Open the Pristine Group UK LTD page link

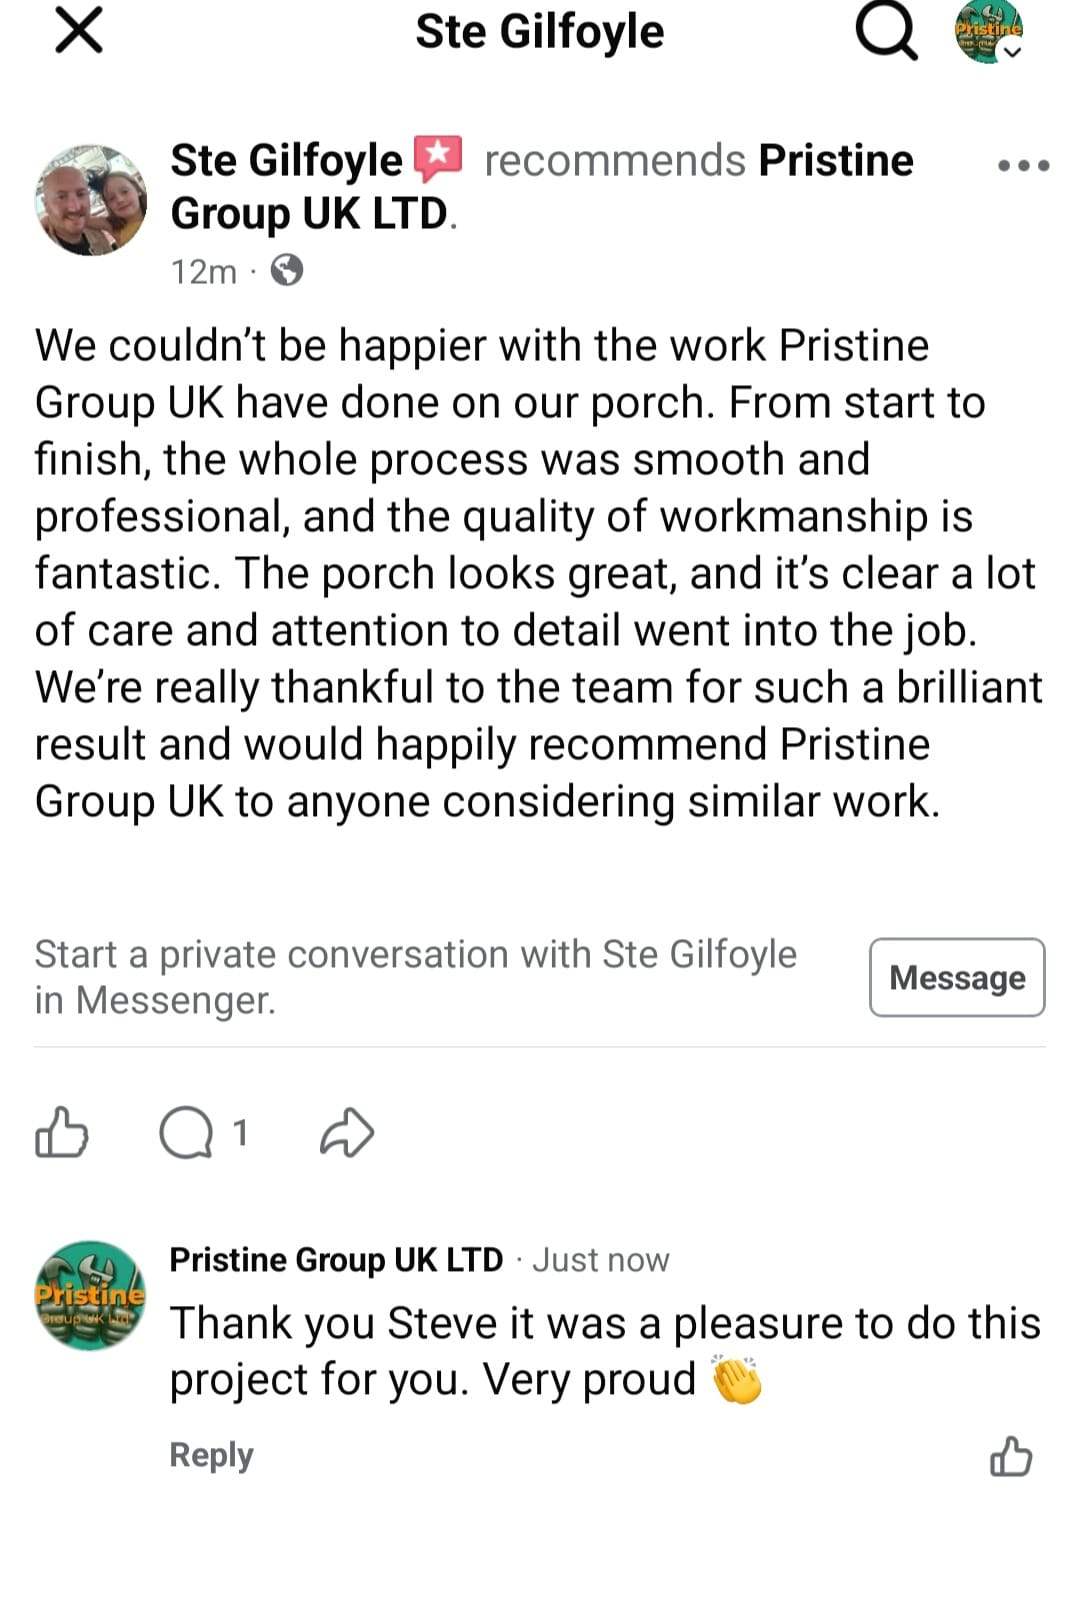pyautogui.click(x=835, y=160)
